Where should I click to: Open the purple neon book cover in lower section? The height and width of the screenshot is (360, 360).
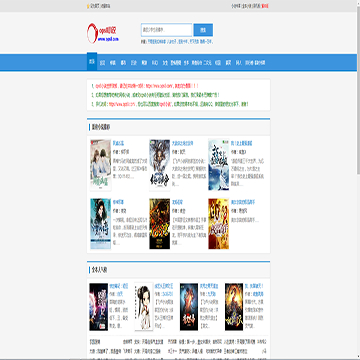click(99, 307)
